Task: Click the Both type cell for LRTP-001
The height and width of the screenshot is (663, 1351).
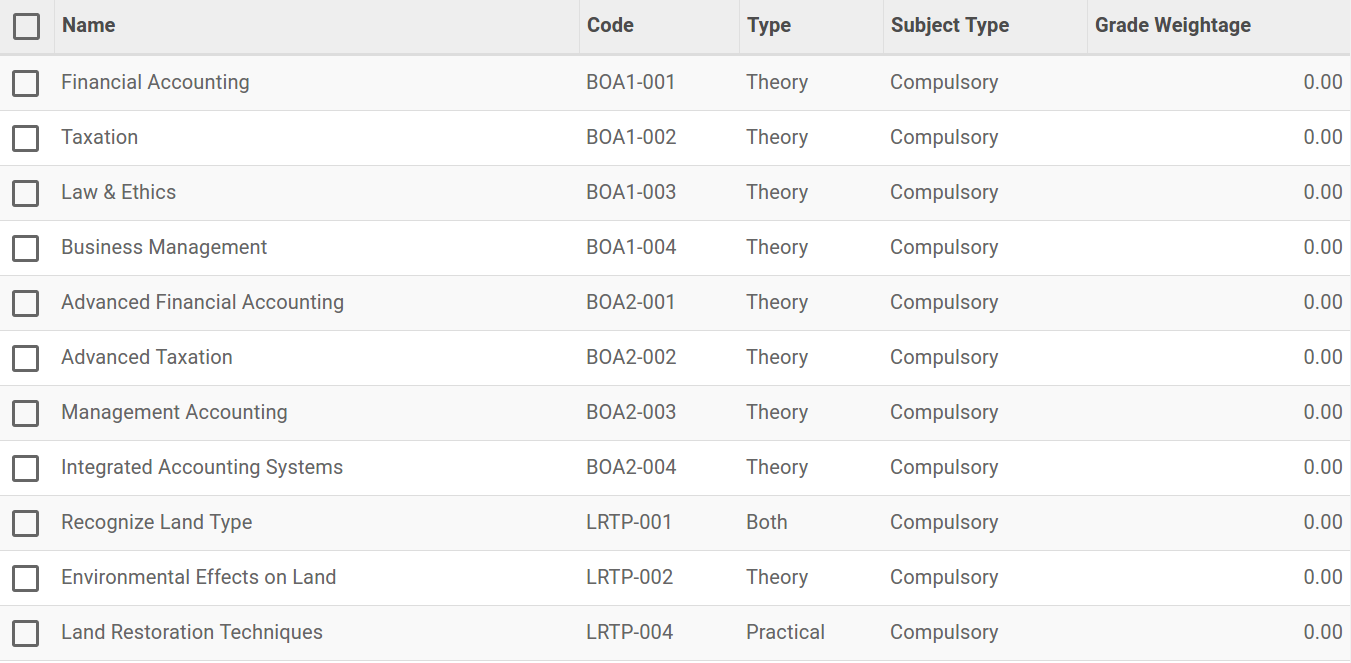Action: coord(766,522)
